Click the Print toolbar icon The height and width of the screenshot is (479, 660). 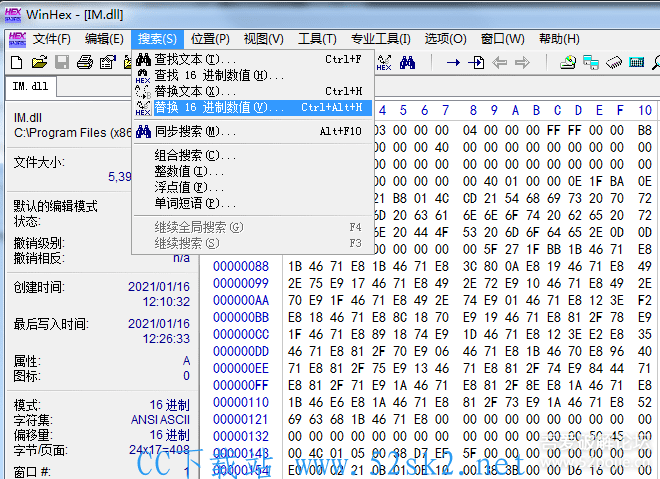pyautogui.click(x=85, y=63)
